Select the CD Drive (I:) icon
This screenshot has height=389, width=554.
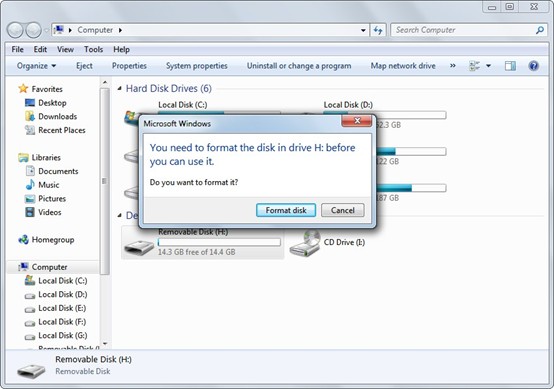coord(305,244)
